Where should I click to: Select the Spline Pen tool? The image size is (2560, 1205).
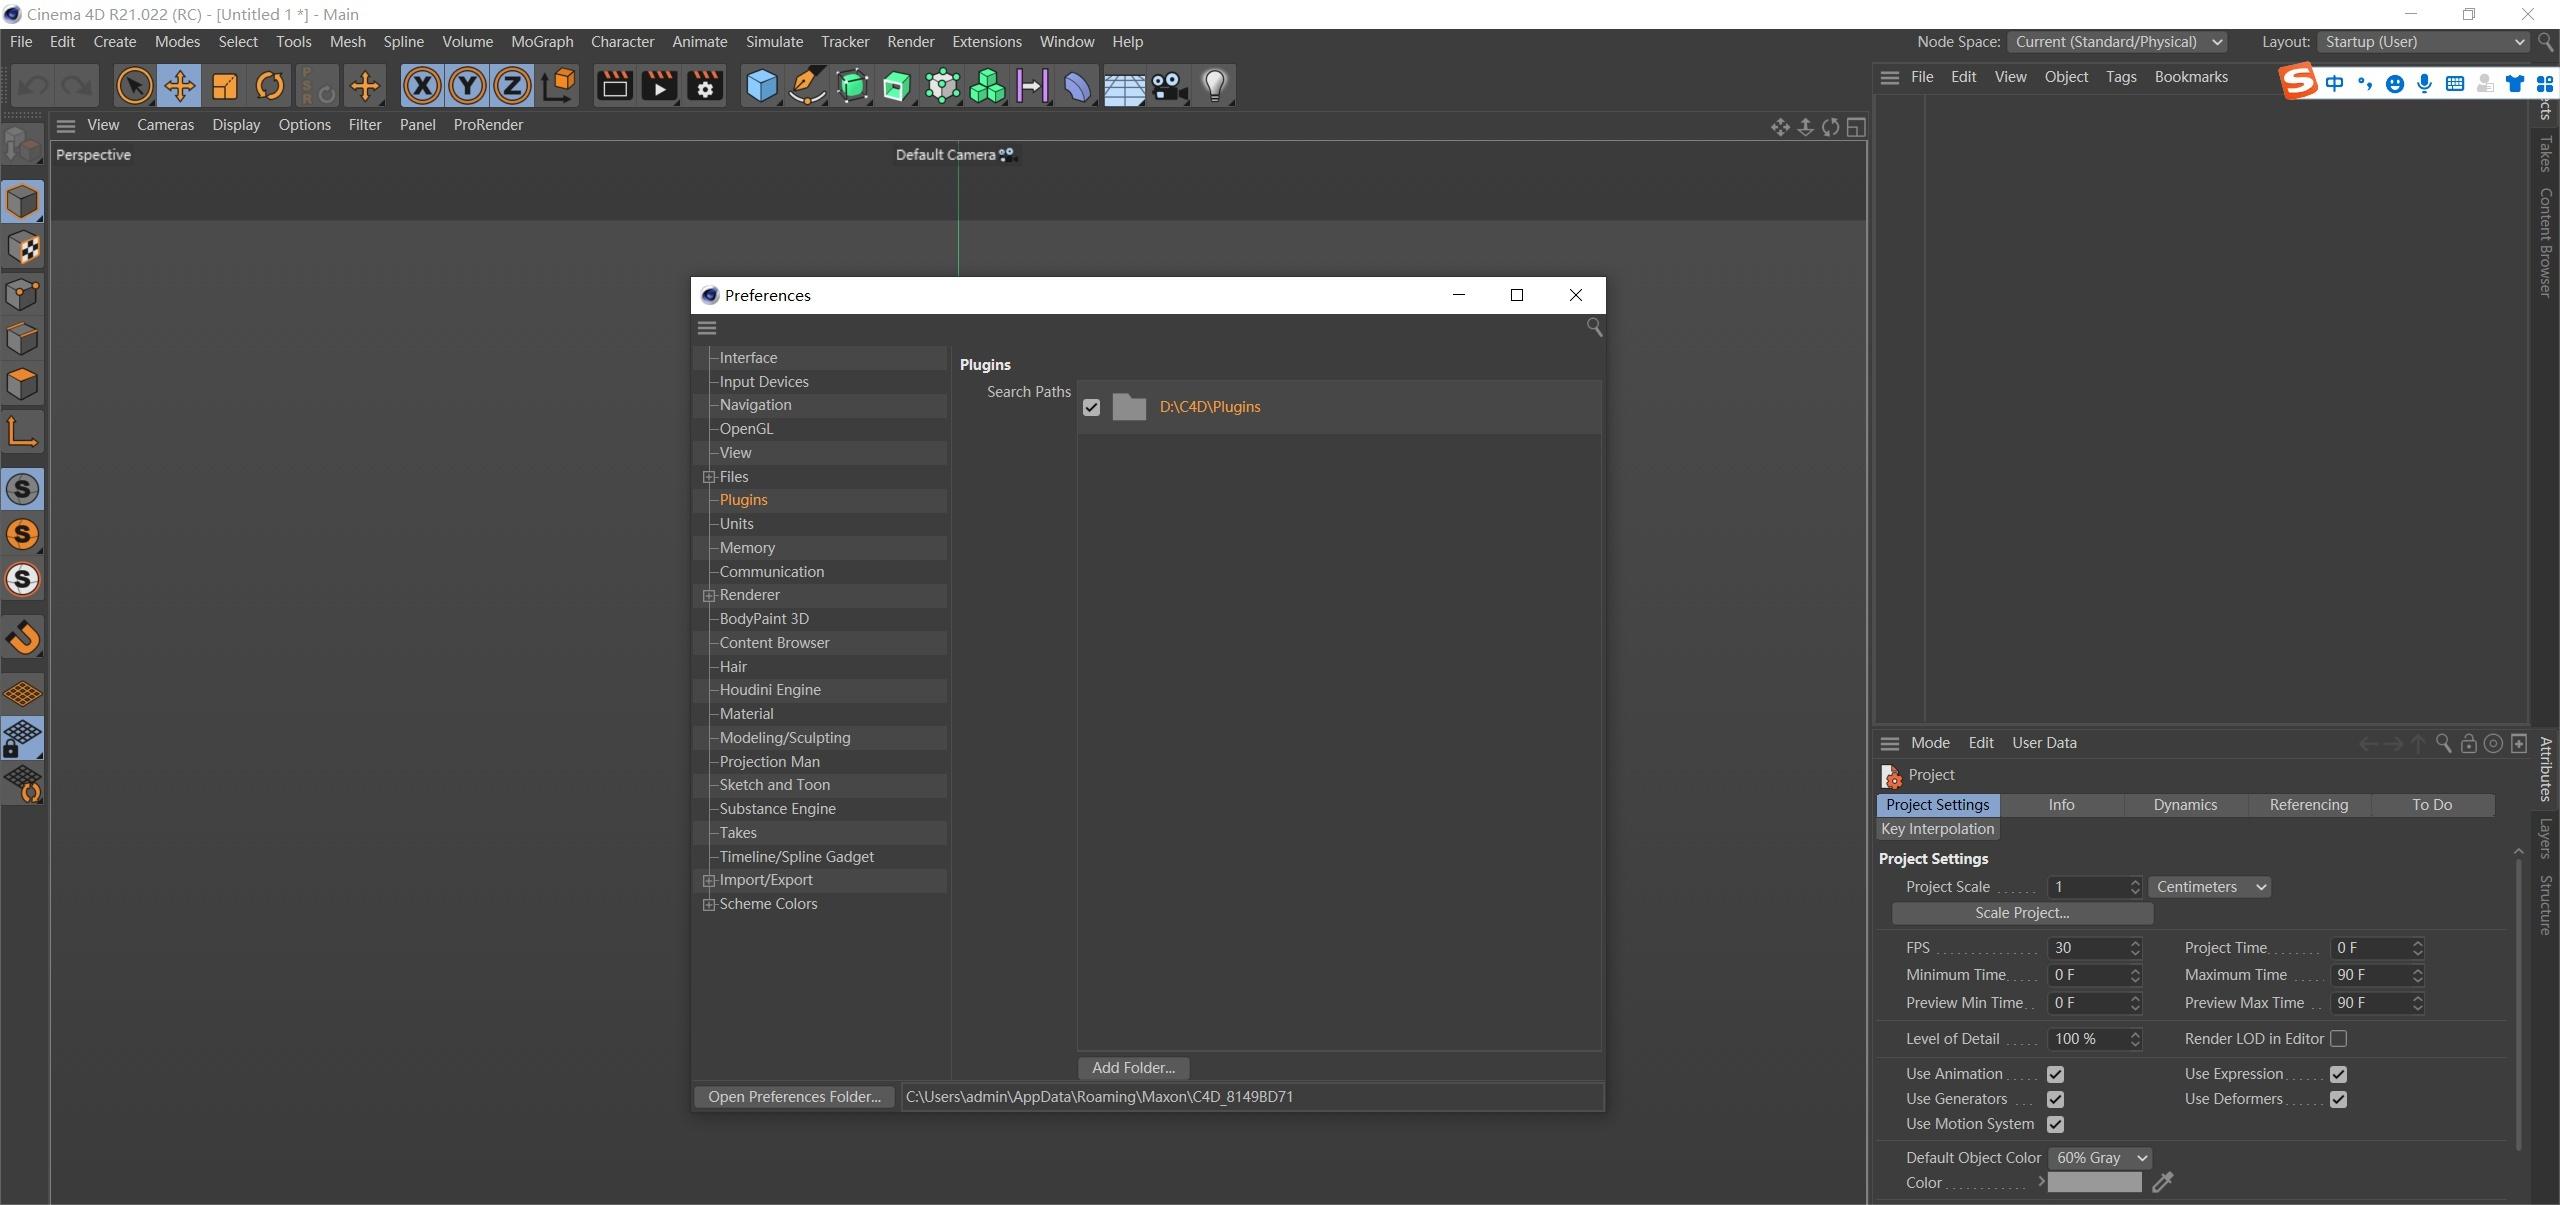click(x=807, y=86)
